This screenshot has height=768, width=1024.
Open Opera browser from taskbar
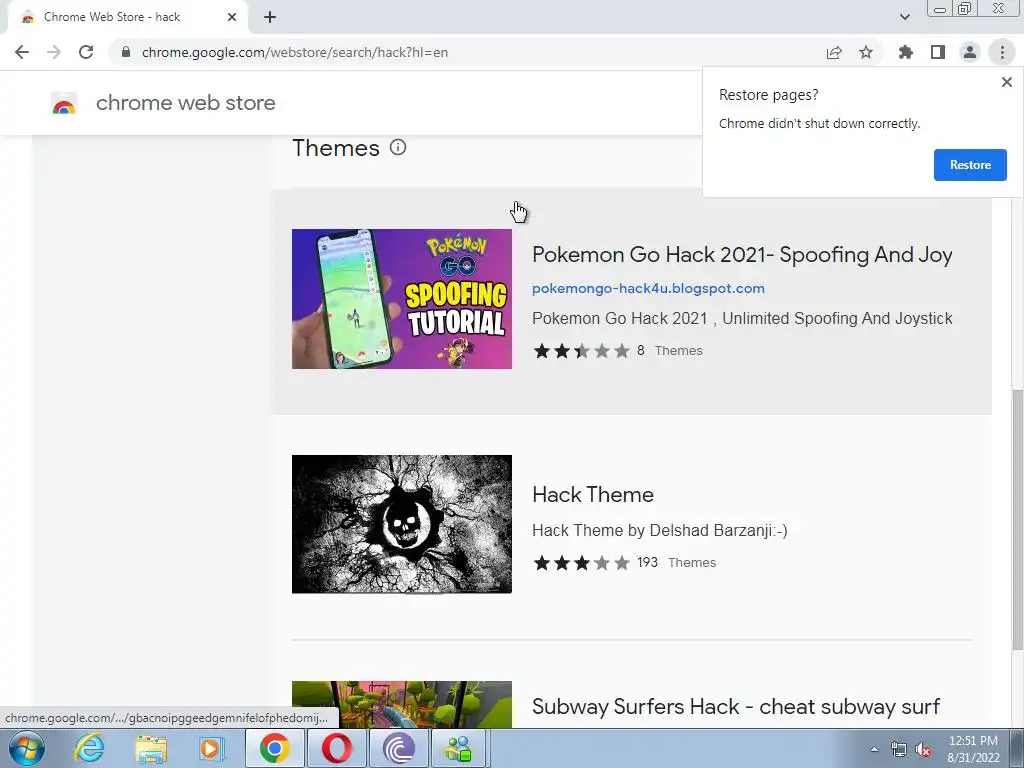(336, 748)
